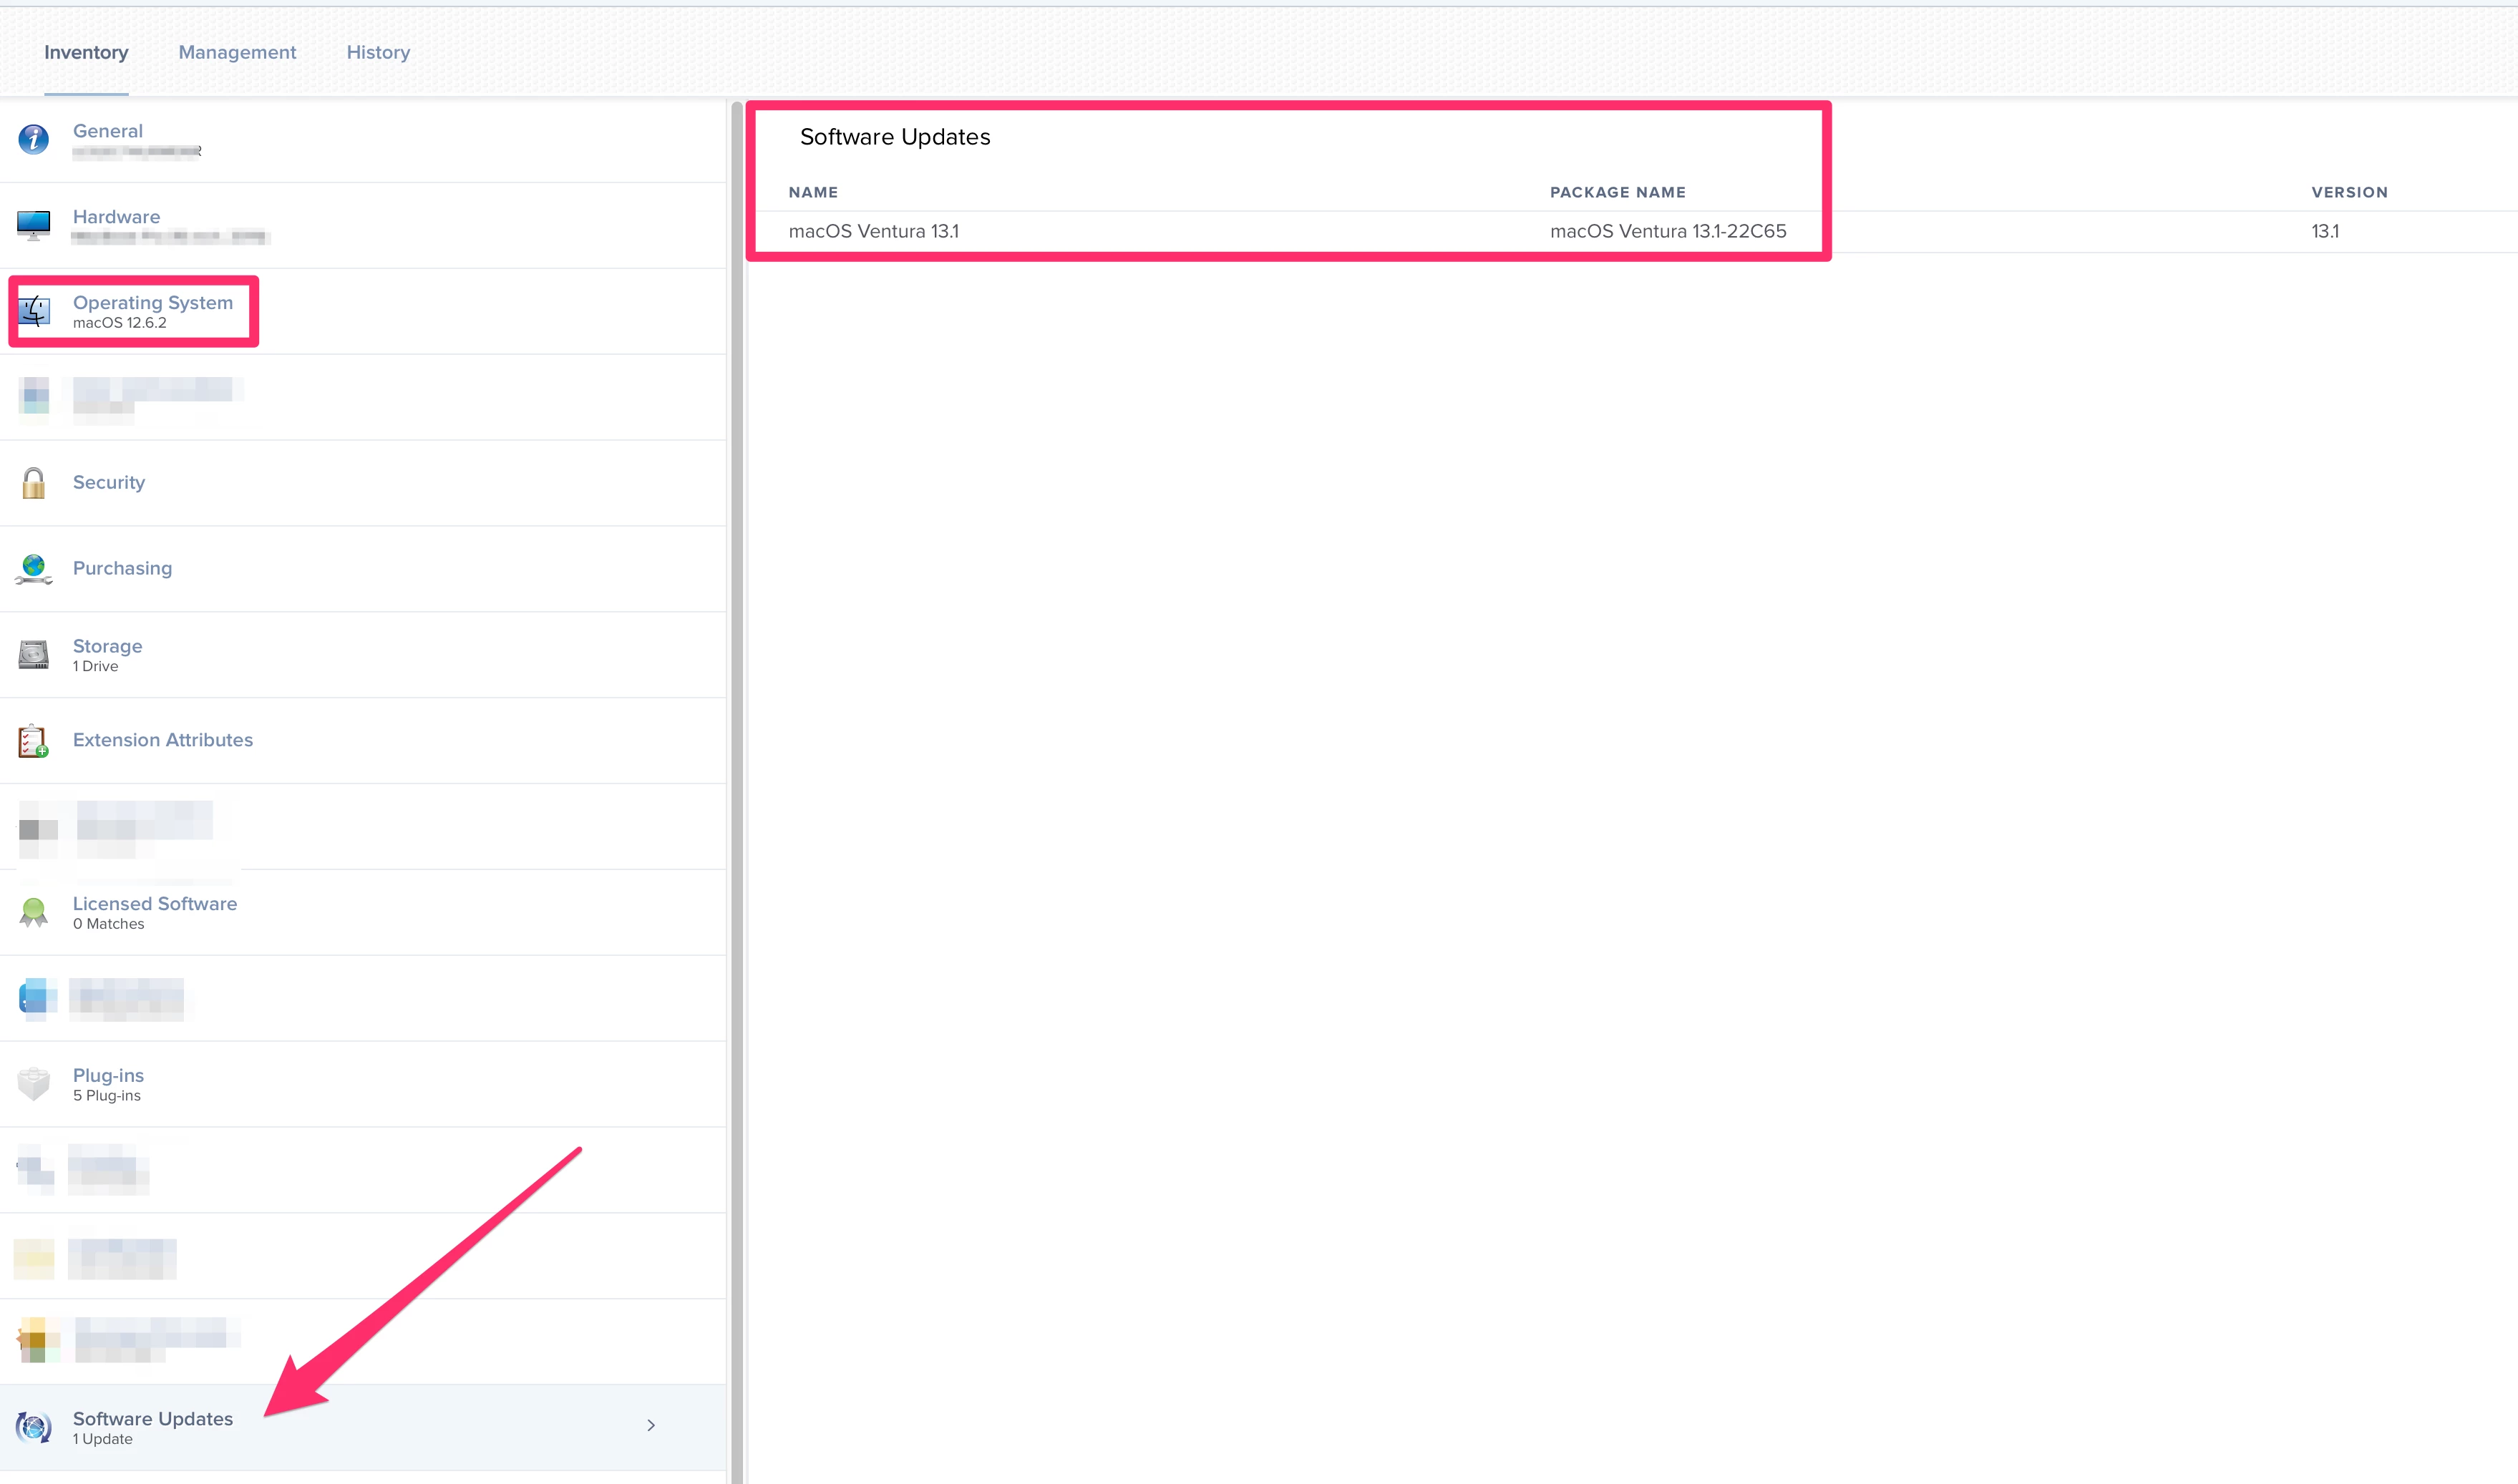Click the sidebar vertical scrollbar
The image size is (2518, 1484).
[x=737, y=790]
